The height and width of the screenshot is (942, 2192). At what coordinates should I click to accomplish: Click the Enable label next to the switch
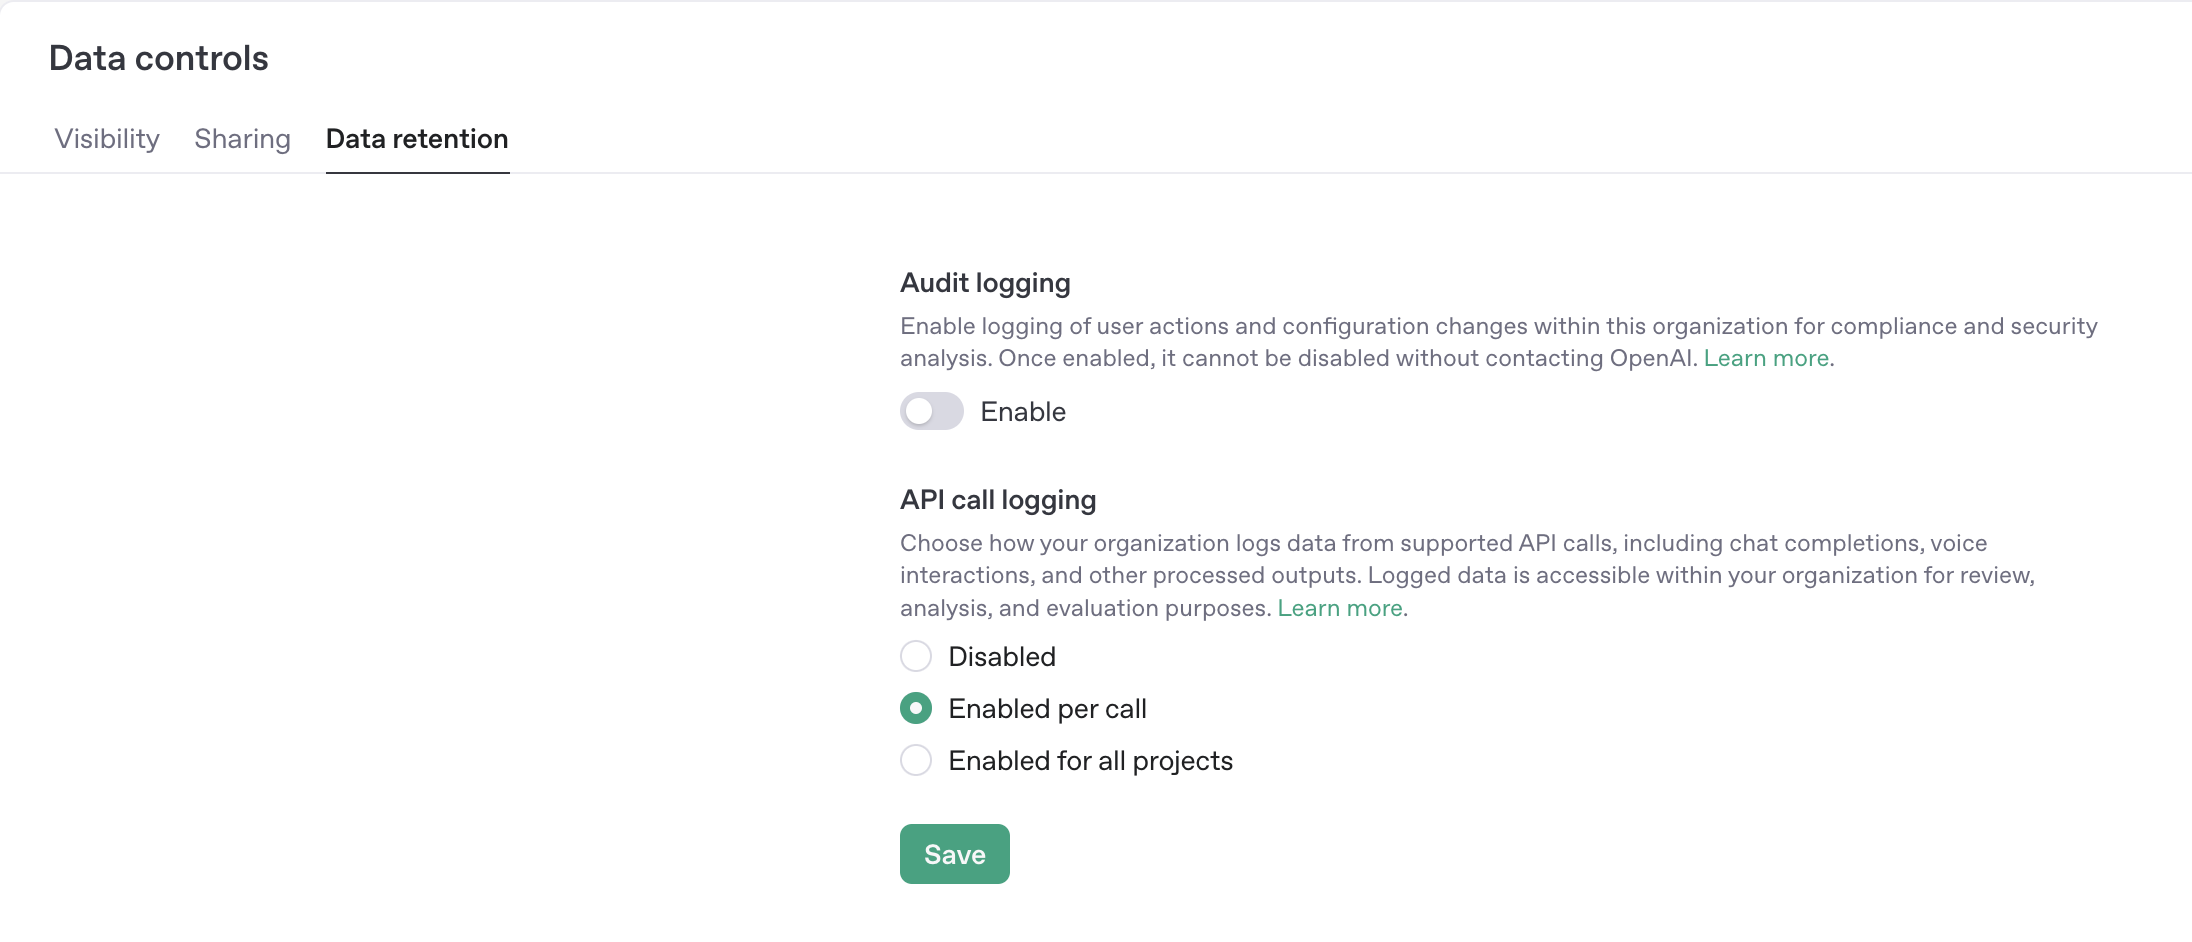(x=1022, y=411)
